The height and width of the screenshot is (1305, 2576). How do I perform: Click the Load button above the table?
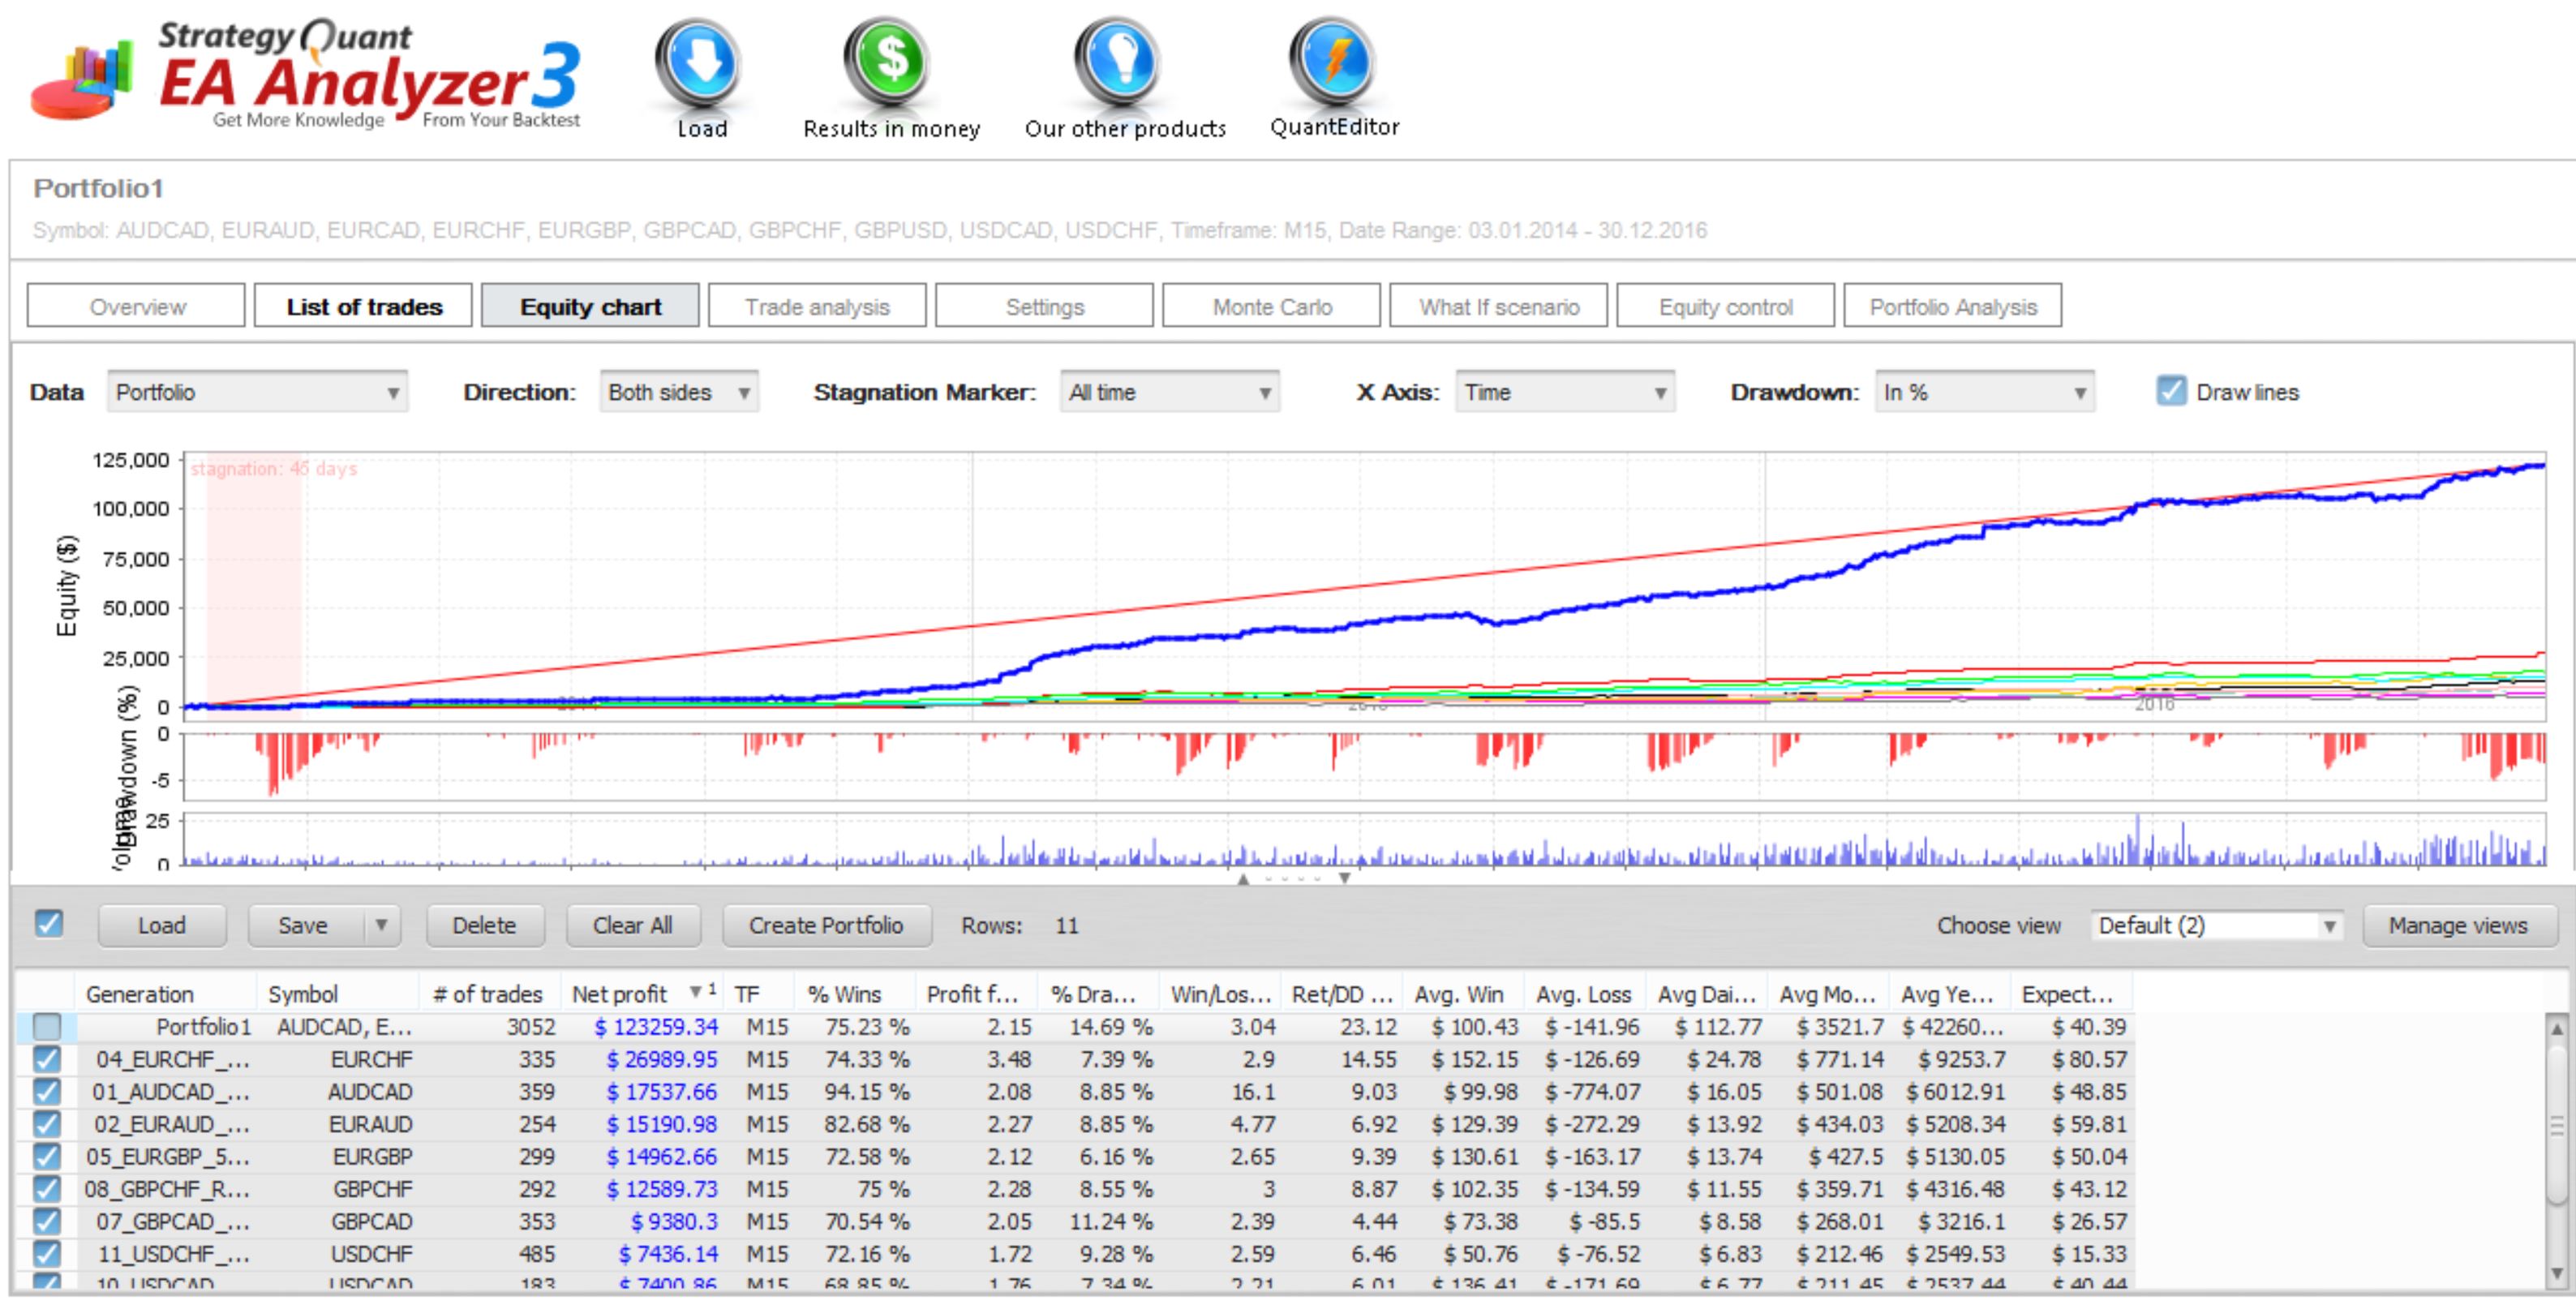162,925
